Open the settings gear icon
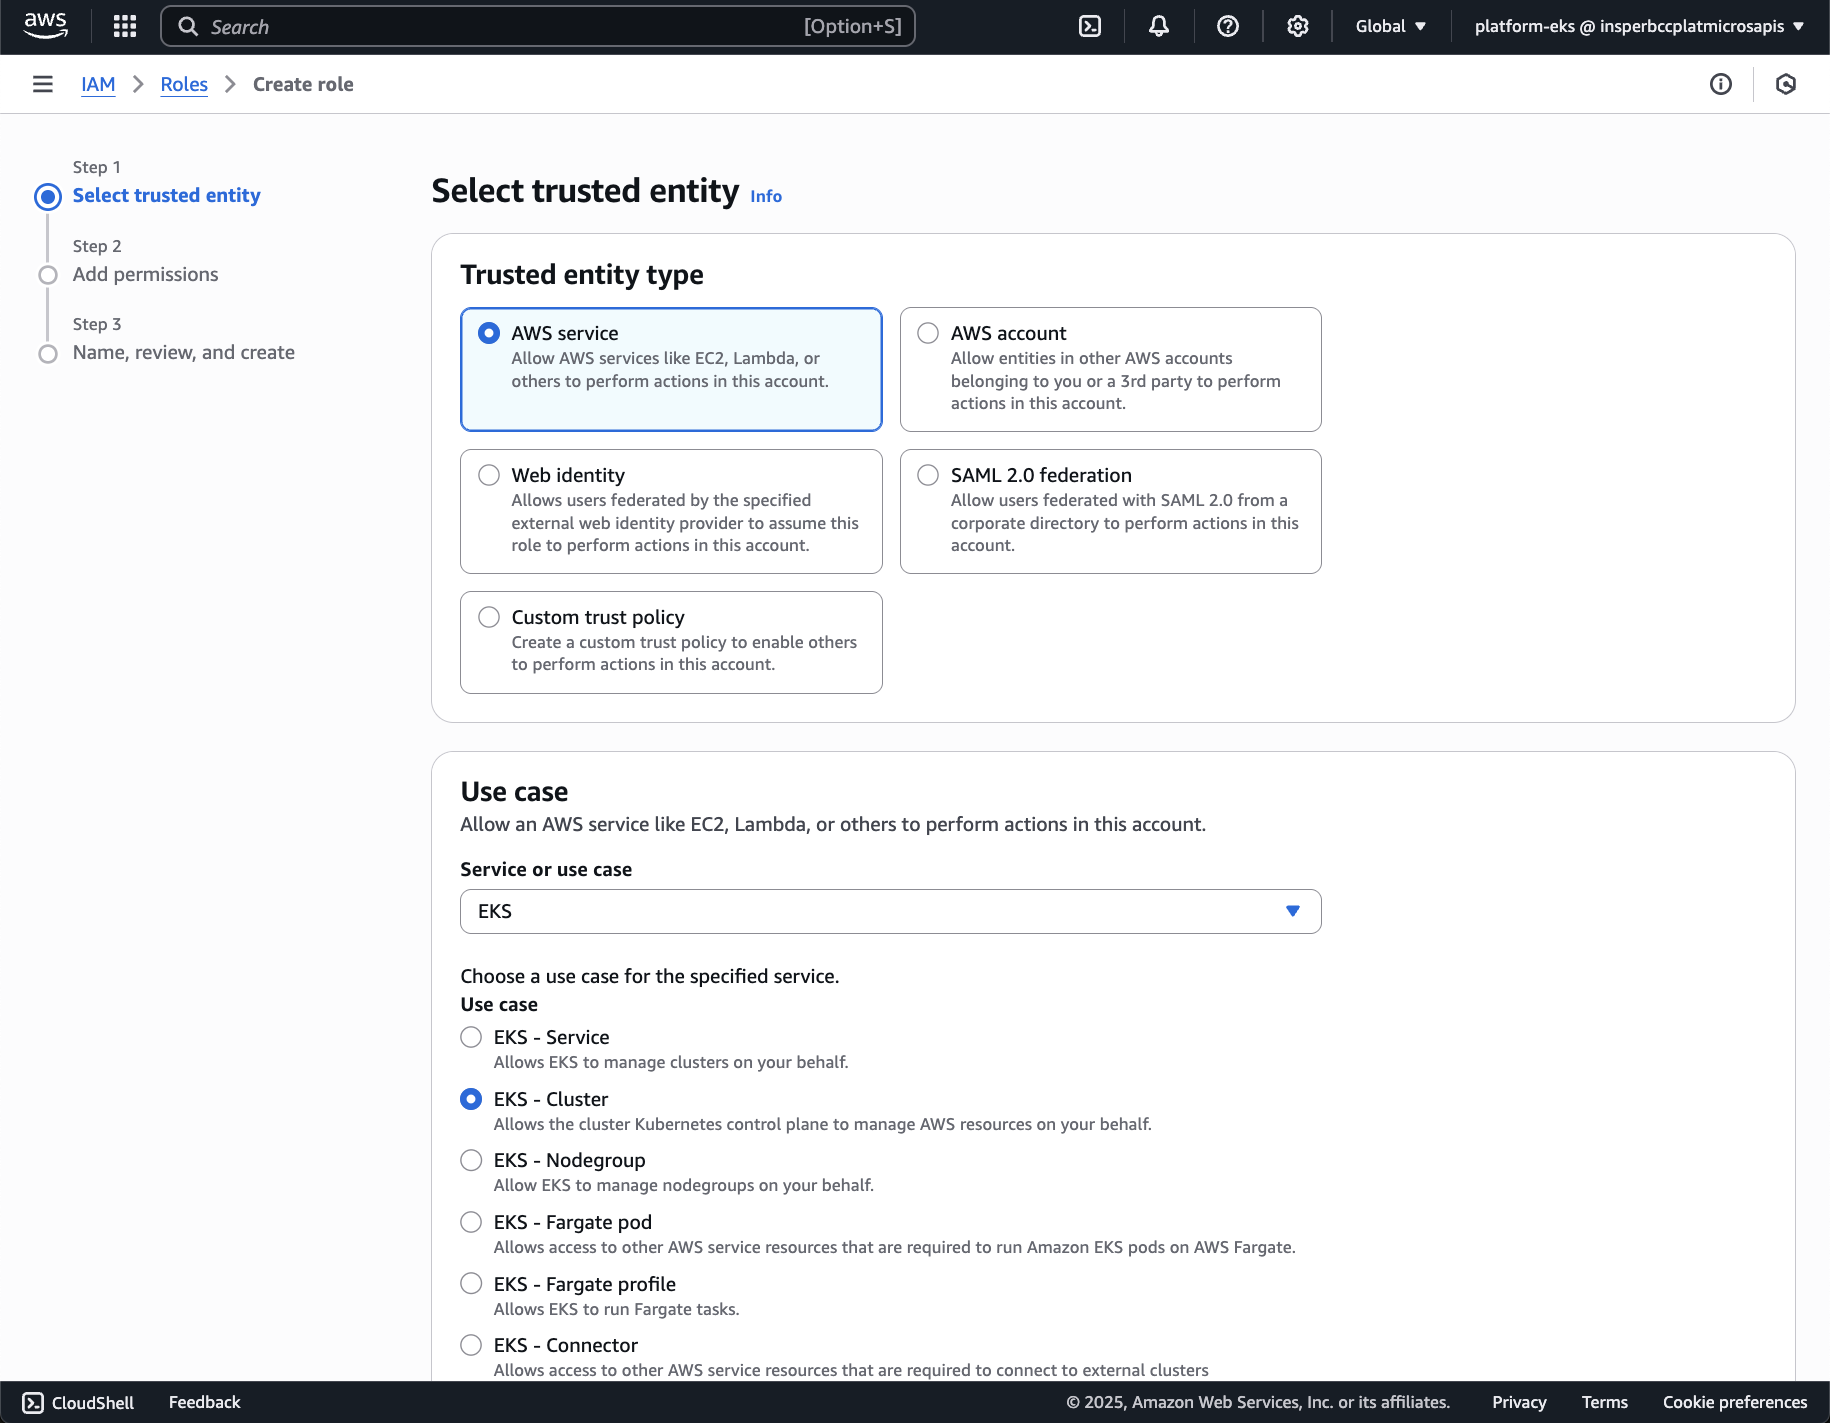The height and width of the screenshot is (1423, 1830). click(x=1298, y=26)
